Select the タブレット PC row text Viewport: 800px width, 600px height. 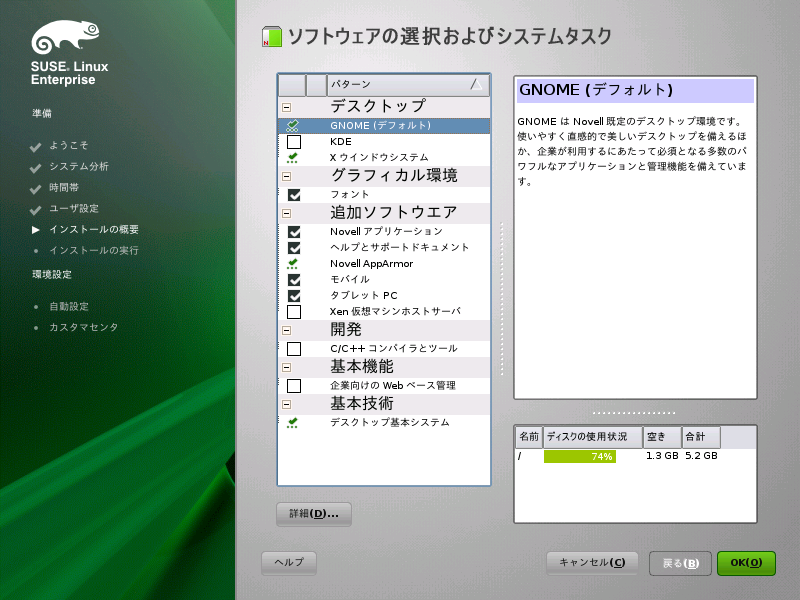click(x=363, y=295)
